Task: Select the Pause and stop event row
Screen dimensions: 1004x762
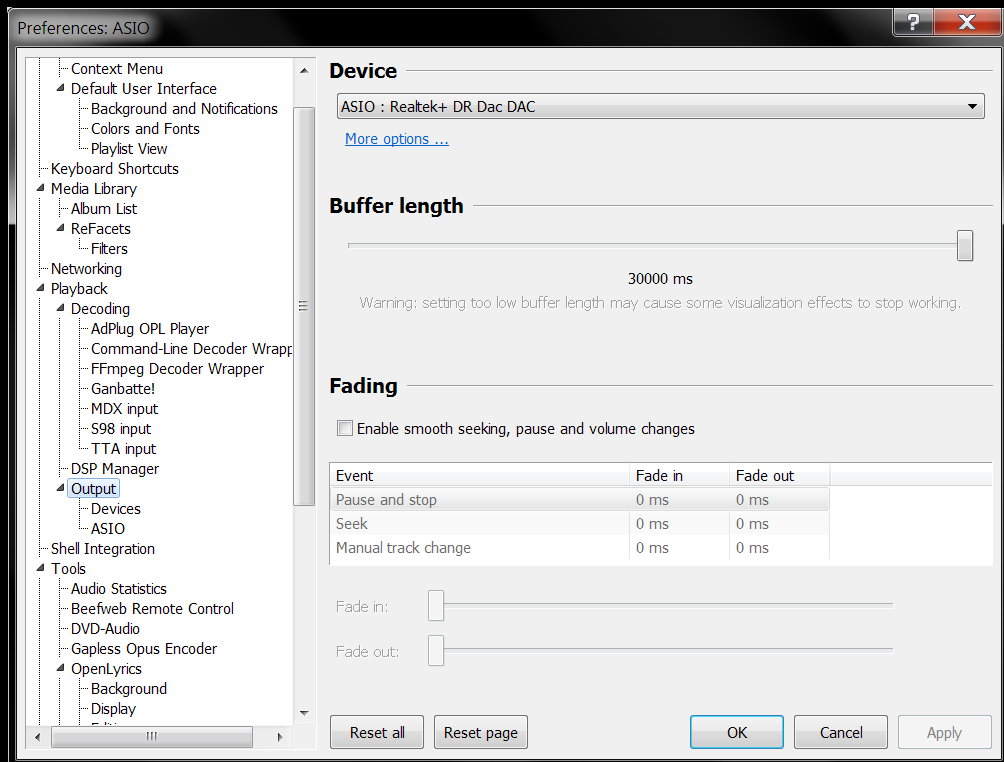Action: pyautogui.click(x=480, y=500)
